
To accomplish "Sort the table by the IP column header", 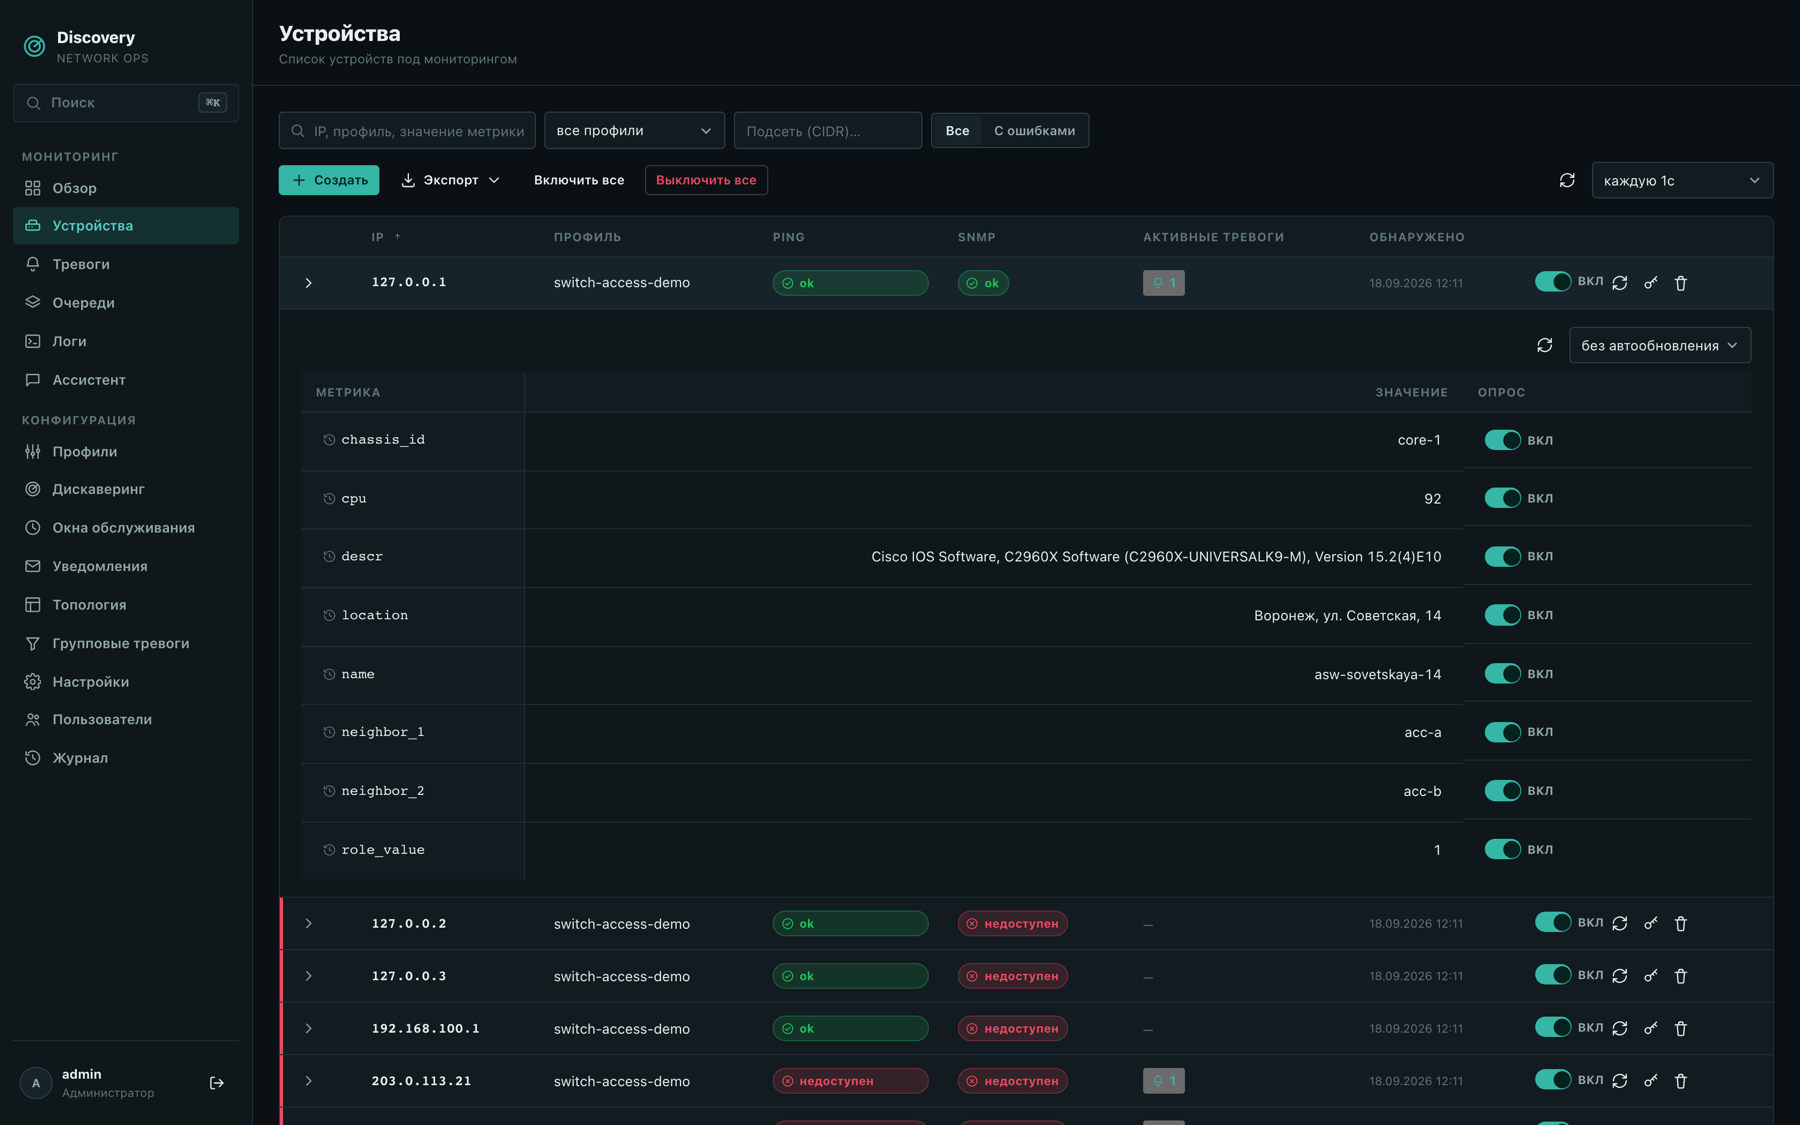I will (386, 238).
